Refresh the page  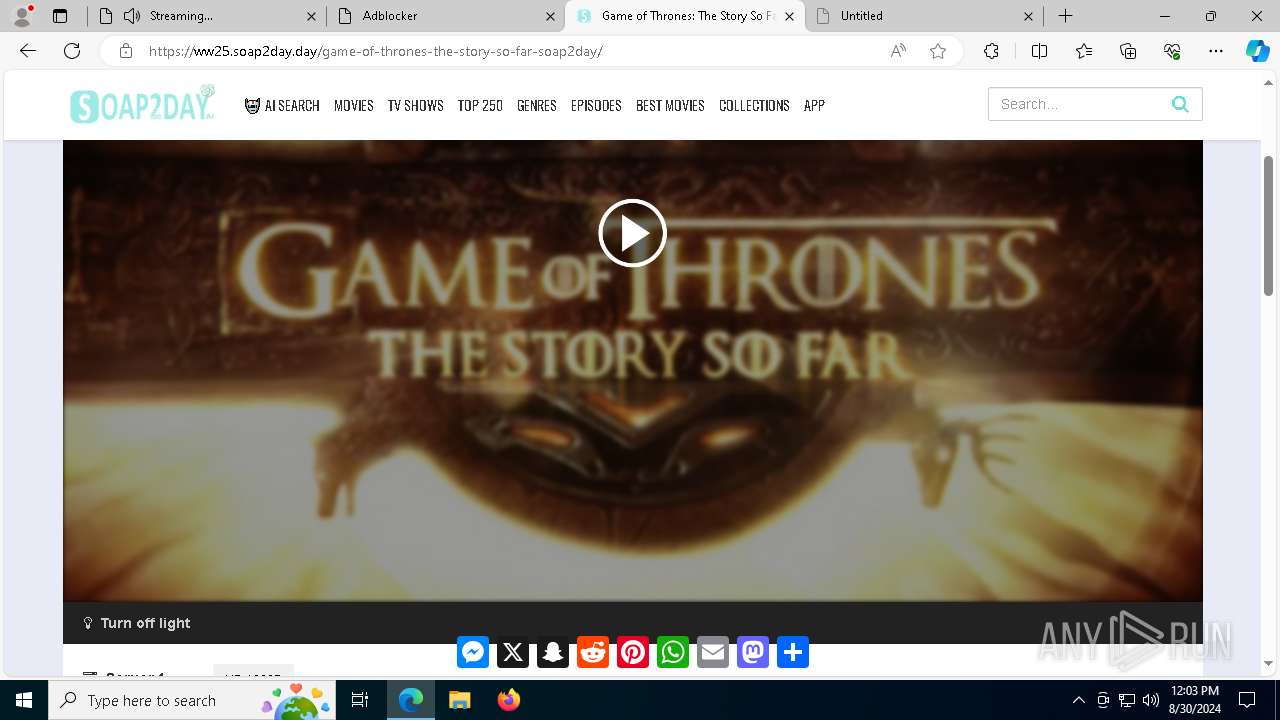point(72,51)
